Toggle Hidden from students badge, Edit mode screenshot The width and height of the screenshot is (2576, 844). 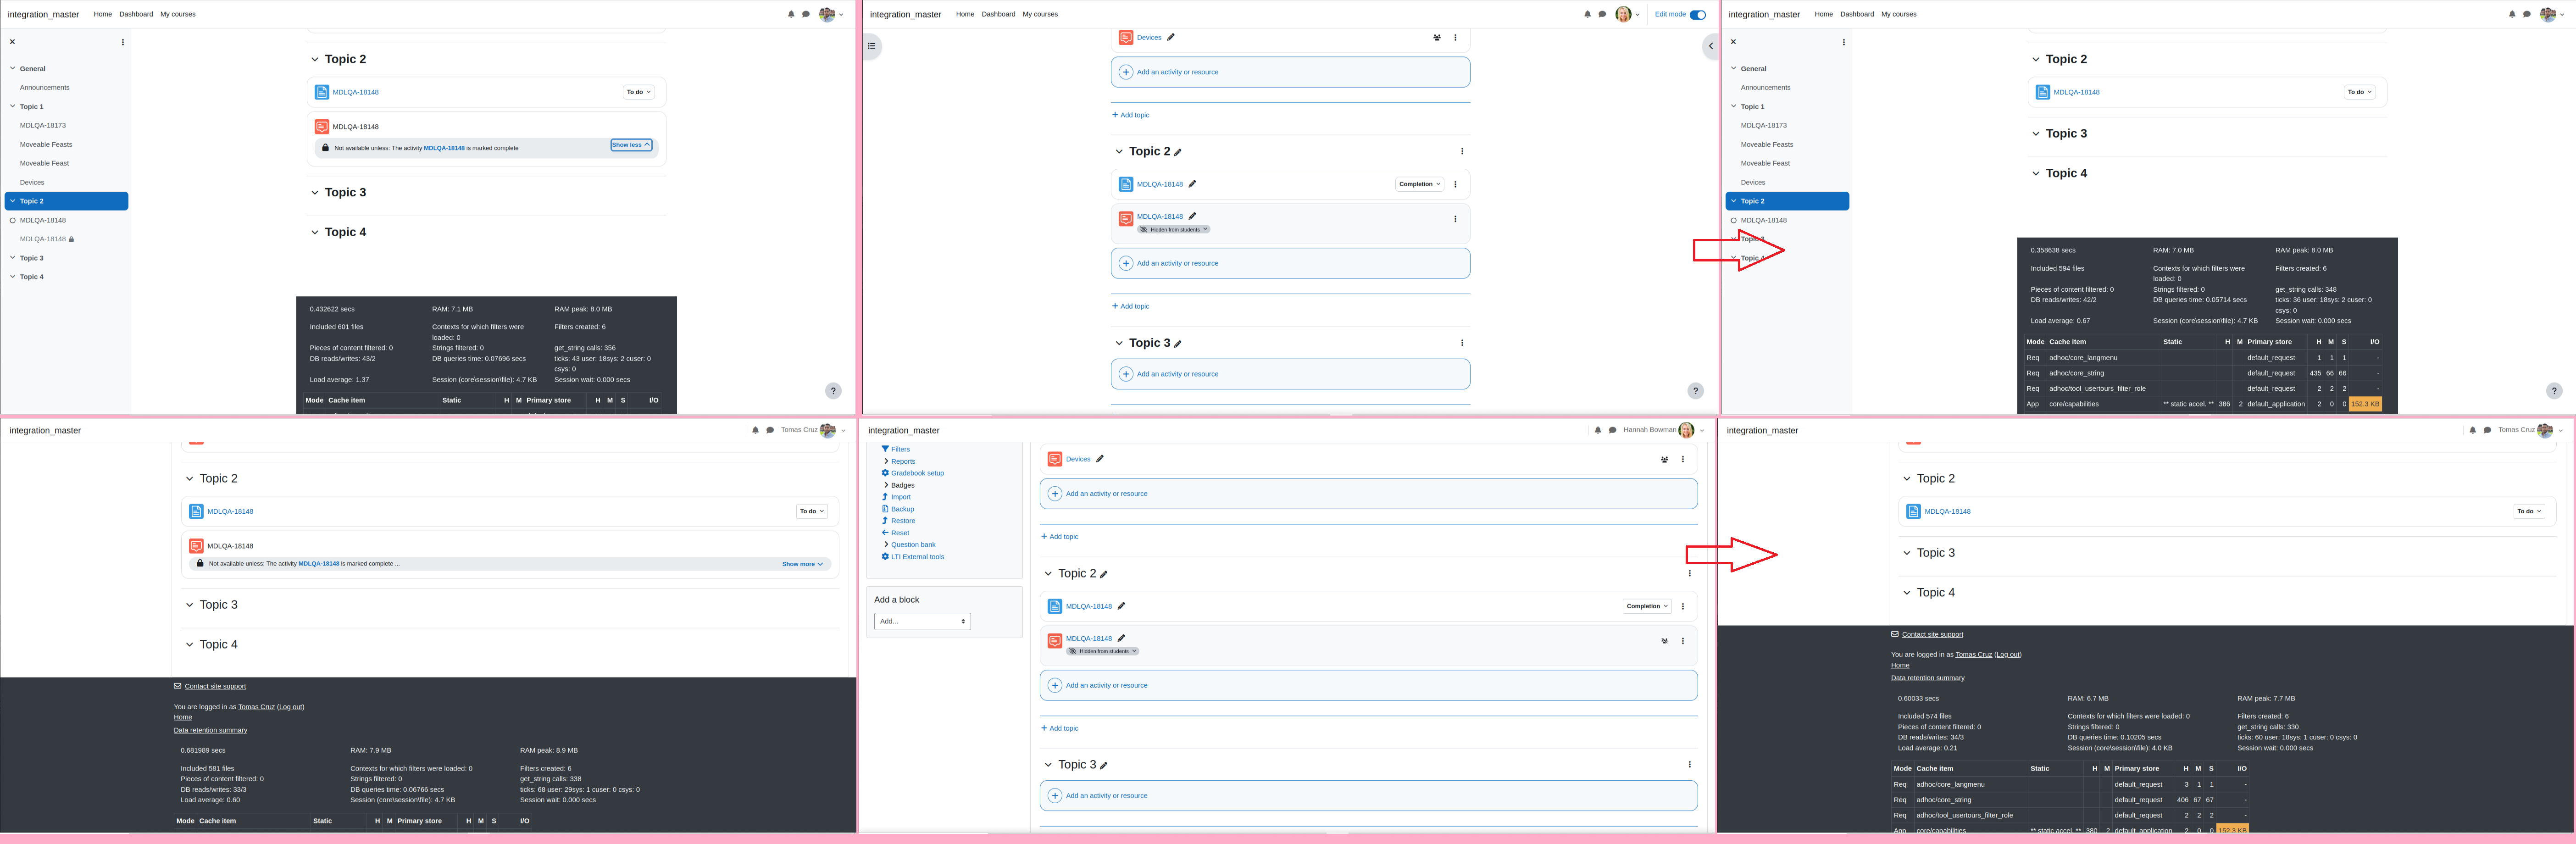point(1174,229)
